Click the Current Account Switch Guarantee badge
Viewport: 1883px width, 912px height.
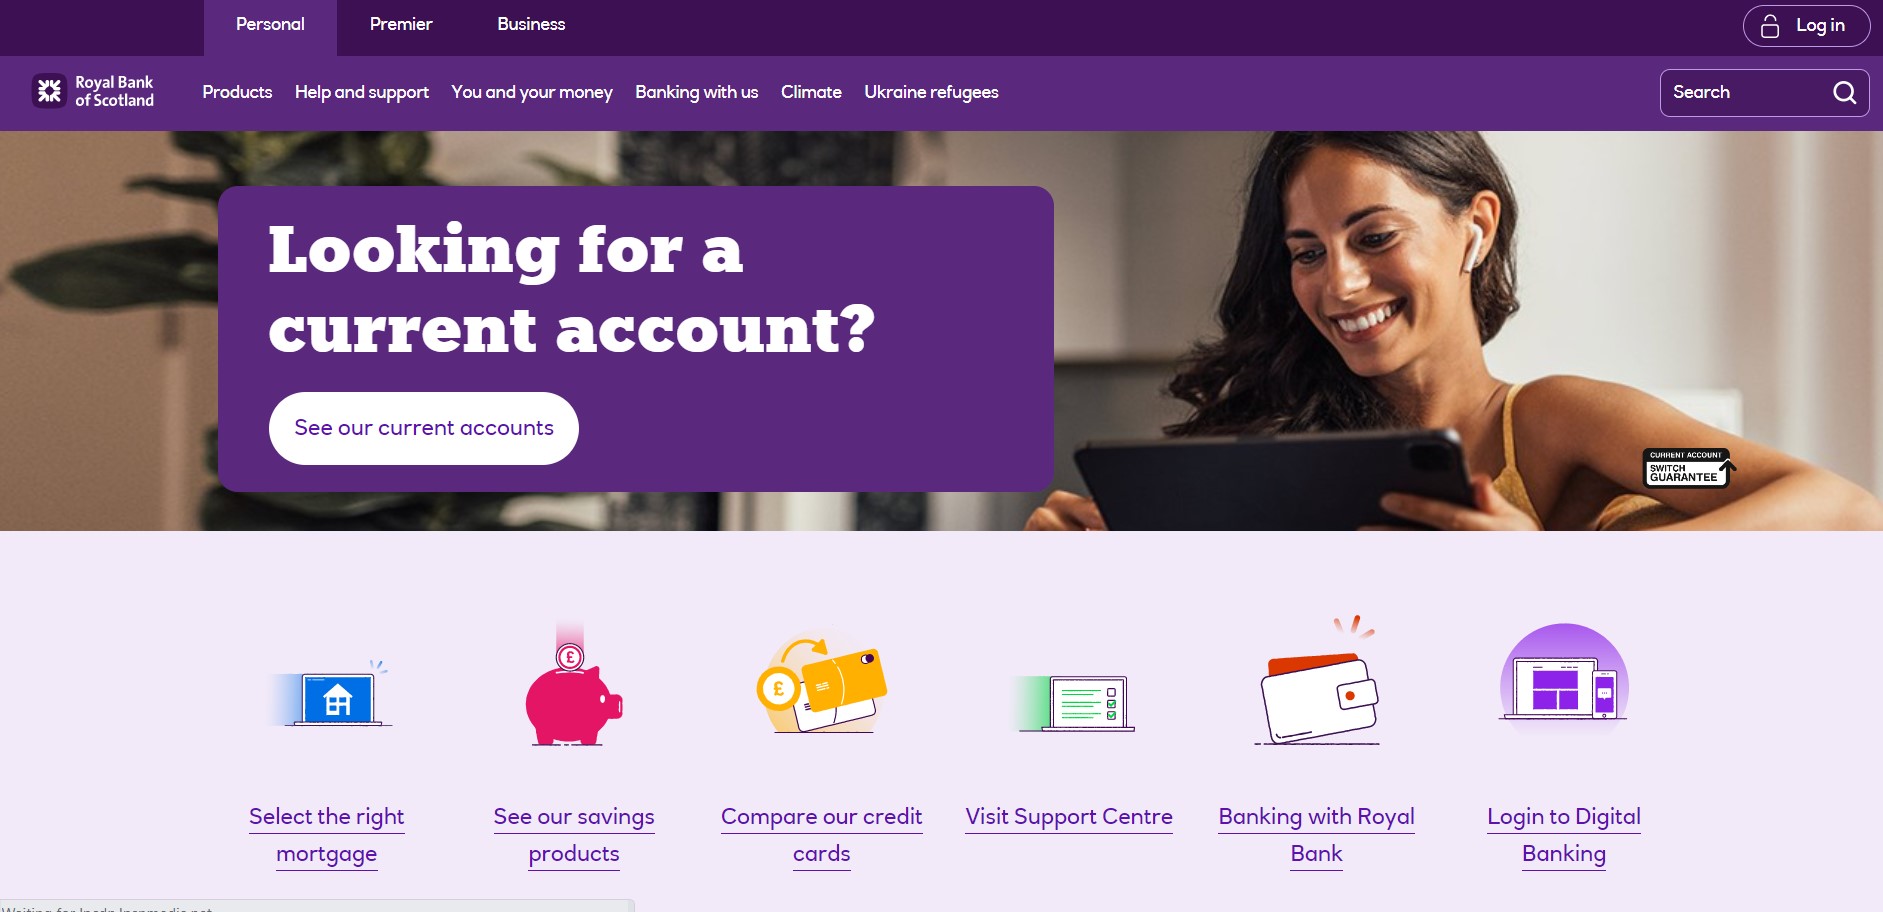(1688, 468)
